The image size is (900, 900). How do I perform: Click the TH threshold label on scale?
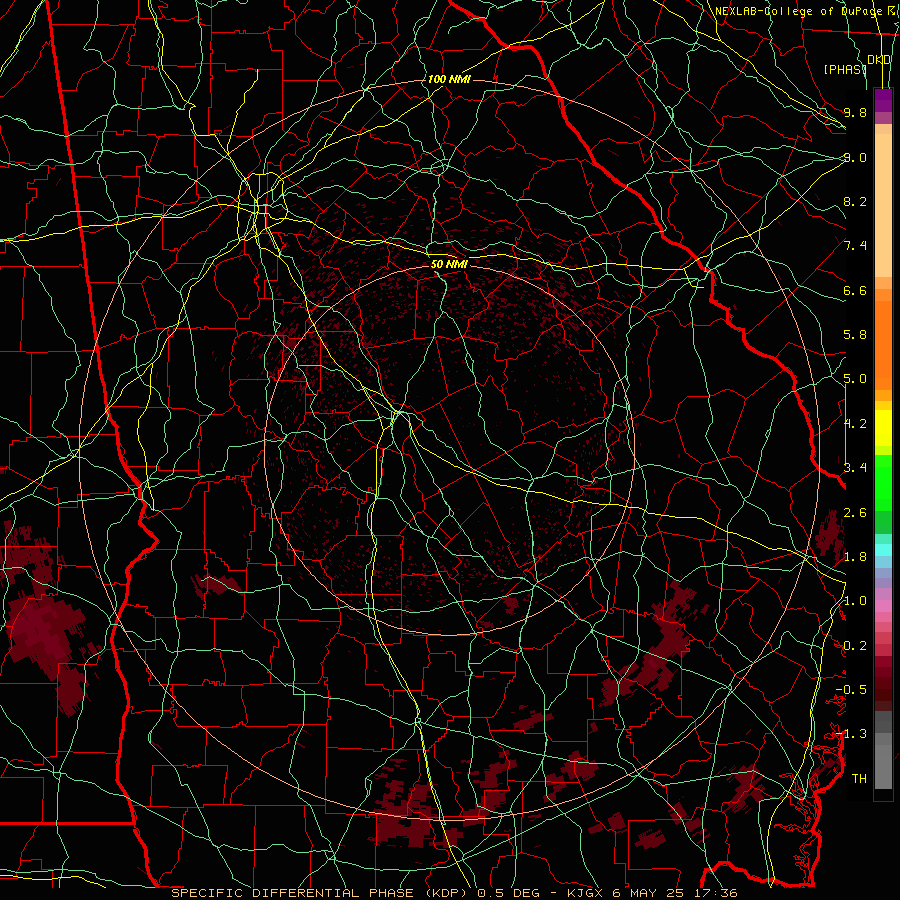coord(859,779)
